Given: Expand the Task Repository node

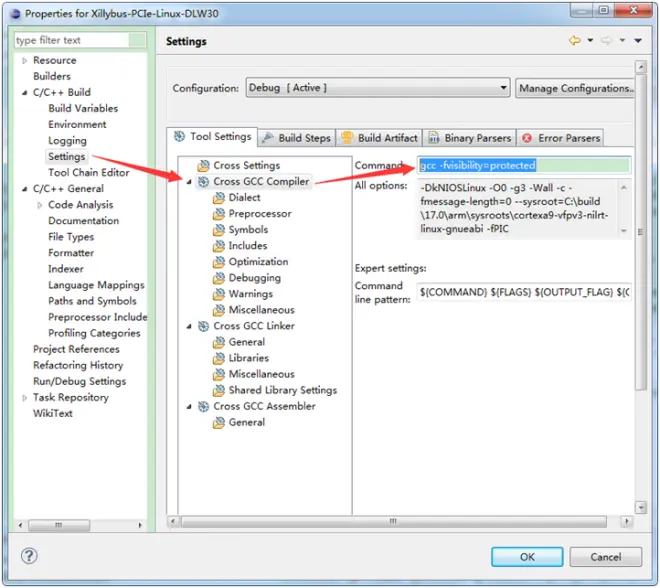Looking at the screenshot, I should [x=24, y=398].
